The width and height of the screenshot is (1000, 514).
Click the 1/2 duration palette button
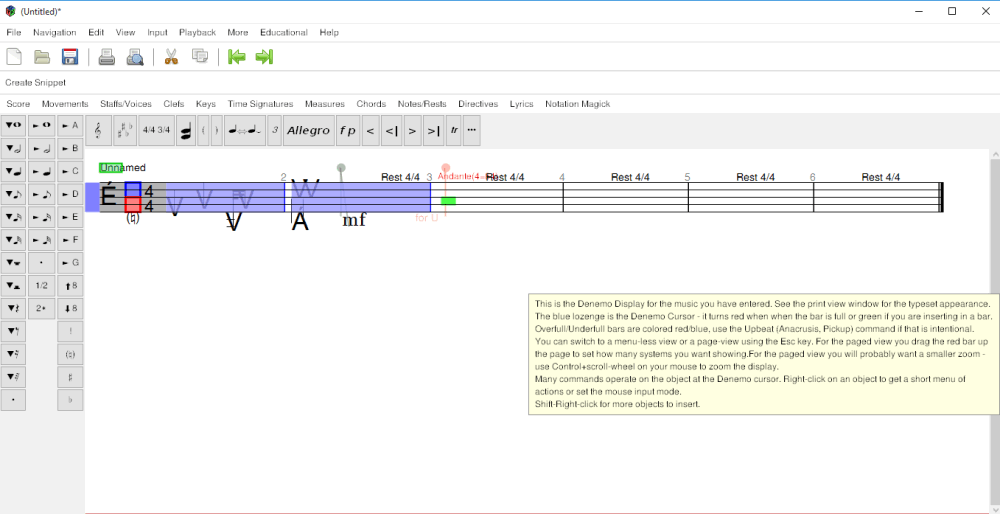tap(42, 286)
